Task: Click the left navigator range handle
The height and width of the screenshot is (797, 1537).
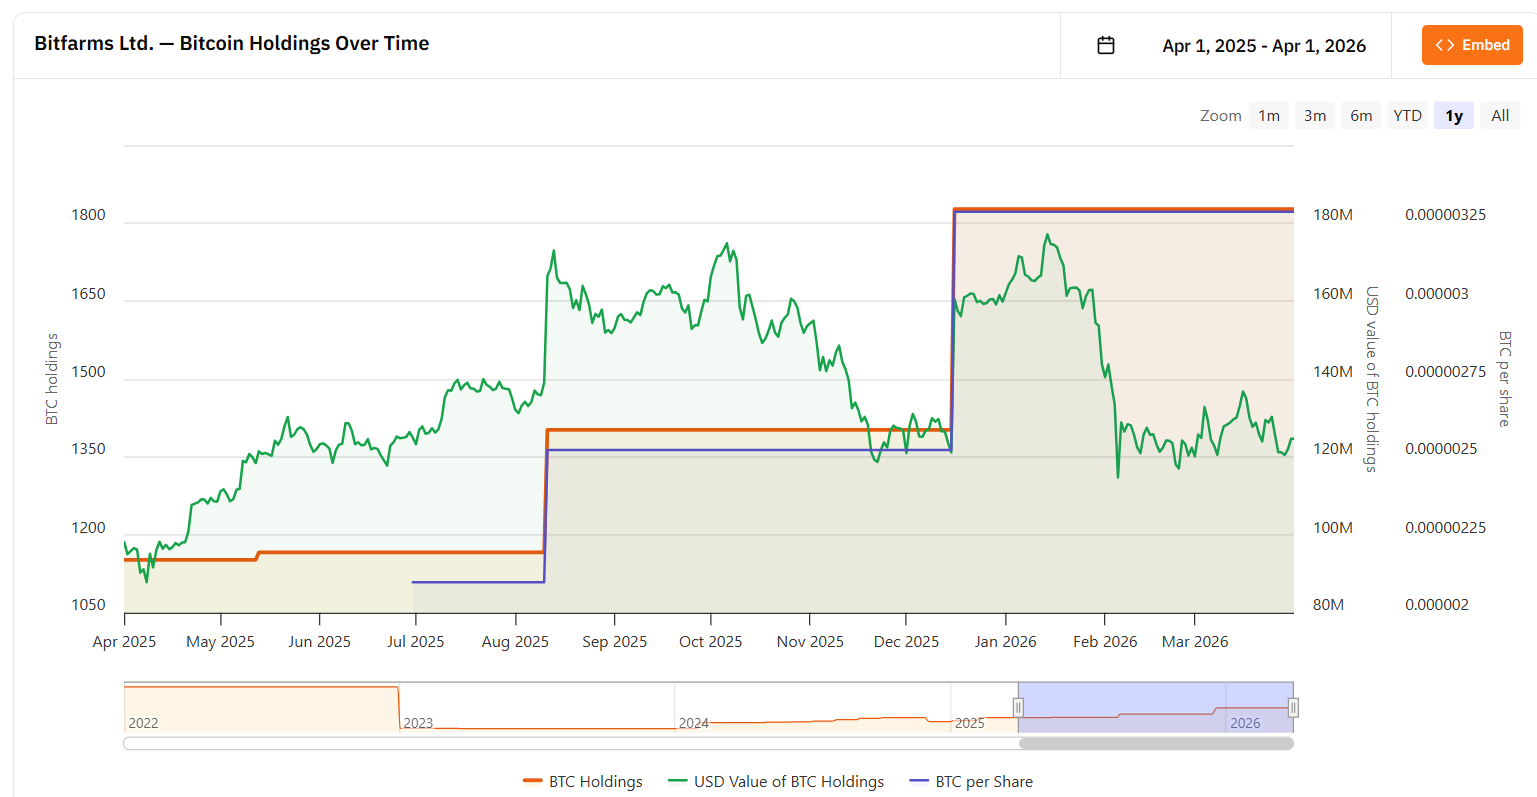Action: pyautogui.click(x=1018, y=708)
